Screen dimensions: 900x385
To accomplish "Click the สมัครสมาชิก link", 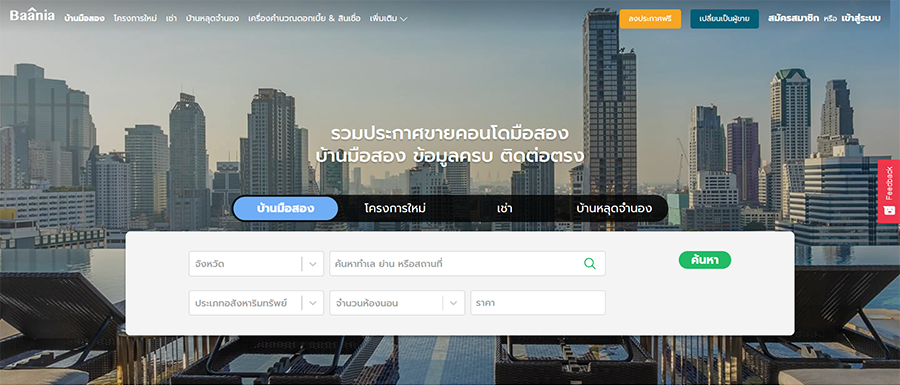I will point(793,18).
